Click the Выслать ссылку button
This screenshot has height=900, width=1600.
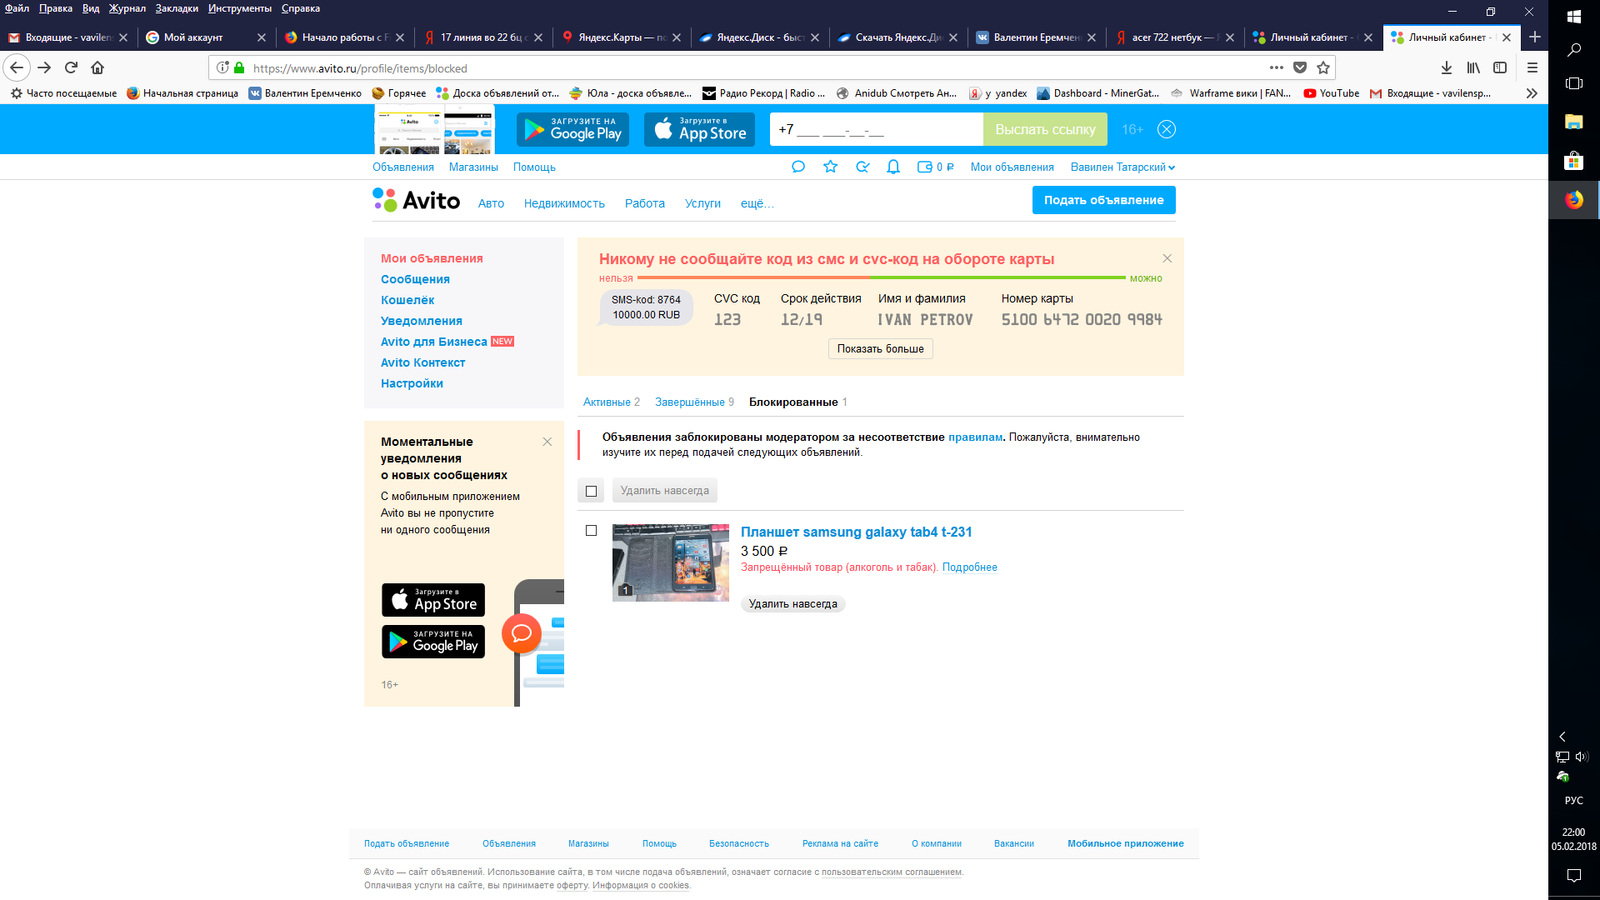(1045, 129)
